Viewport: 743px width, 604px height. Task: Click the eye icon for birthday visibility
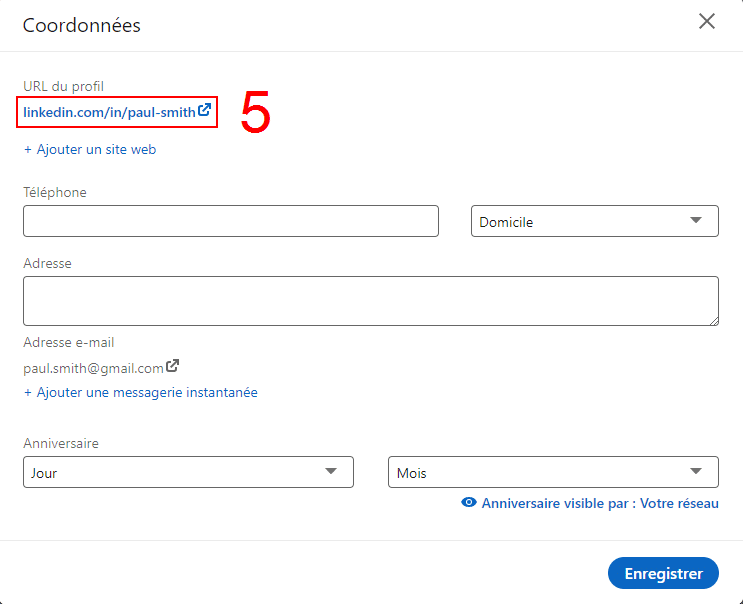click(469, 504)
